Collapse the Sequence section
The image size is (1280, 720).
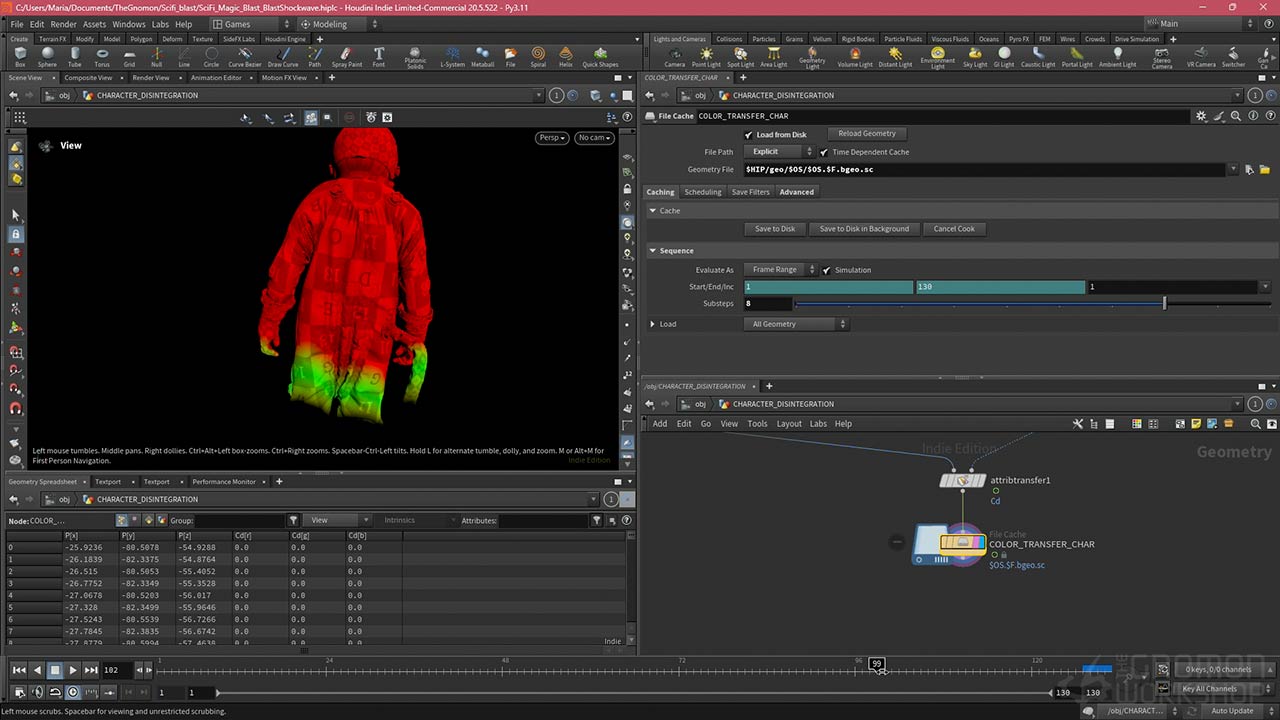(654, 251)
